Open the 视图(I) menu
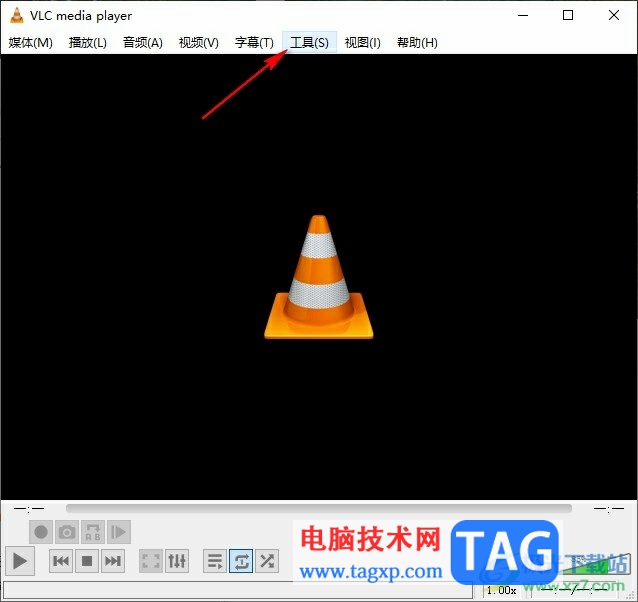Viewport: 638px width, 602px height. point(363,42)
